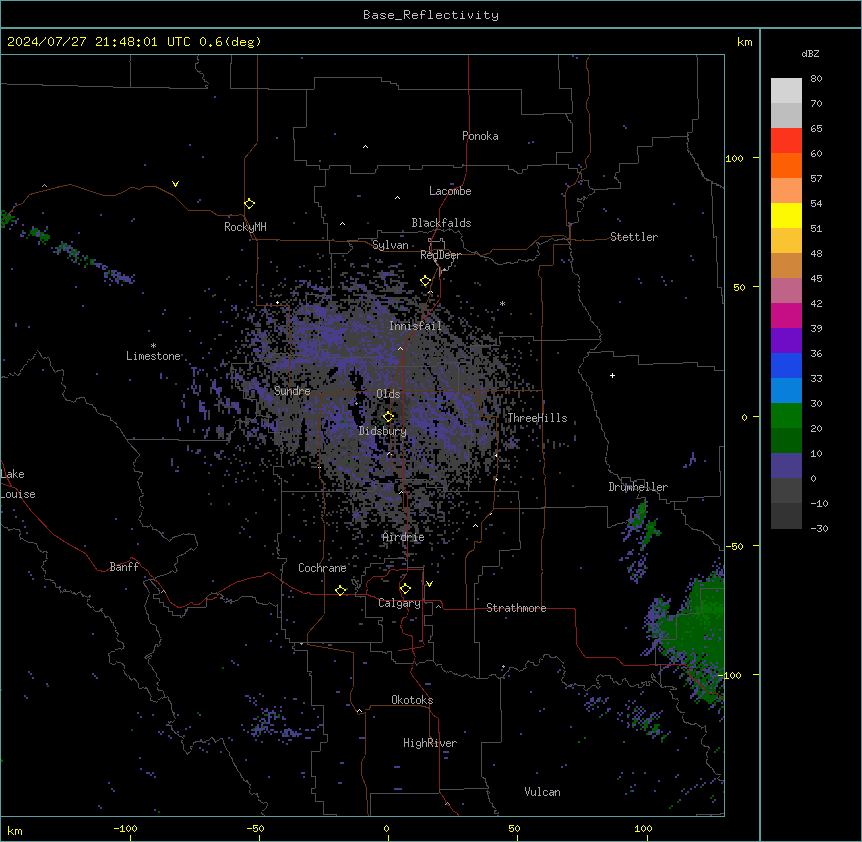Click the topmost white swatch below the 80 label
The height and width of the screenshot is (842, 862).
click(x=786, y=91)
